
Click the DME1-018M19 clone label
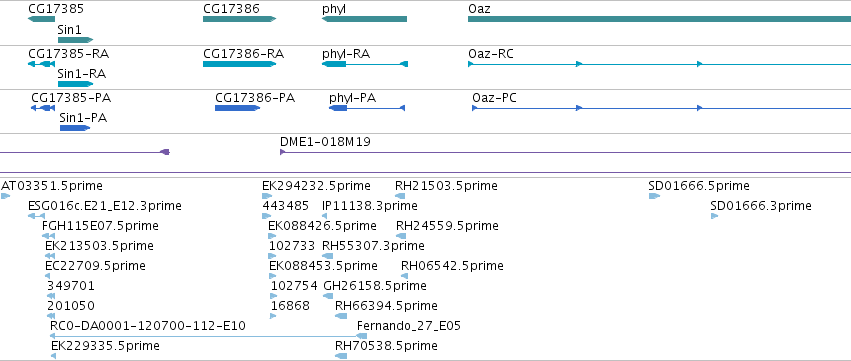click(325, 142)
